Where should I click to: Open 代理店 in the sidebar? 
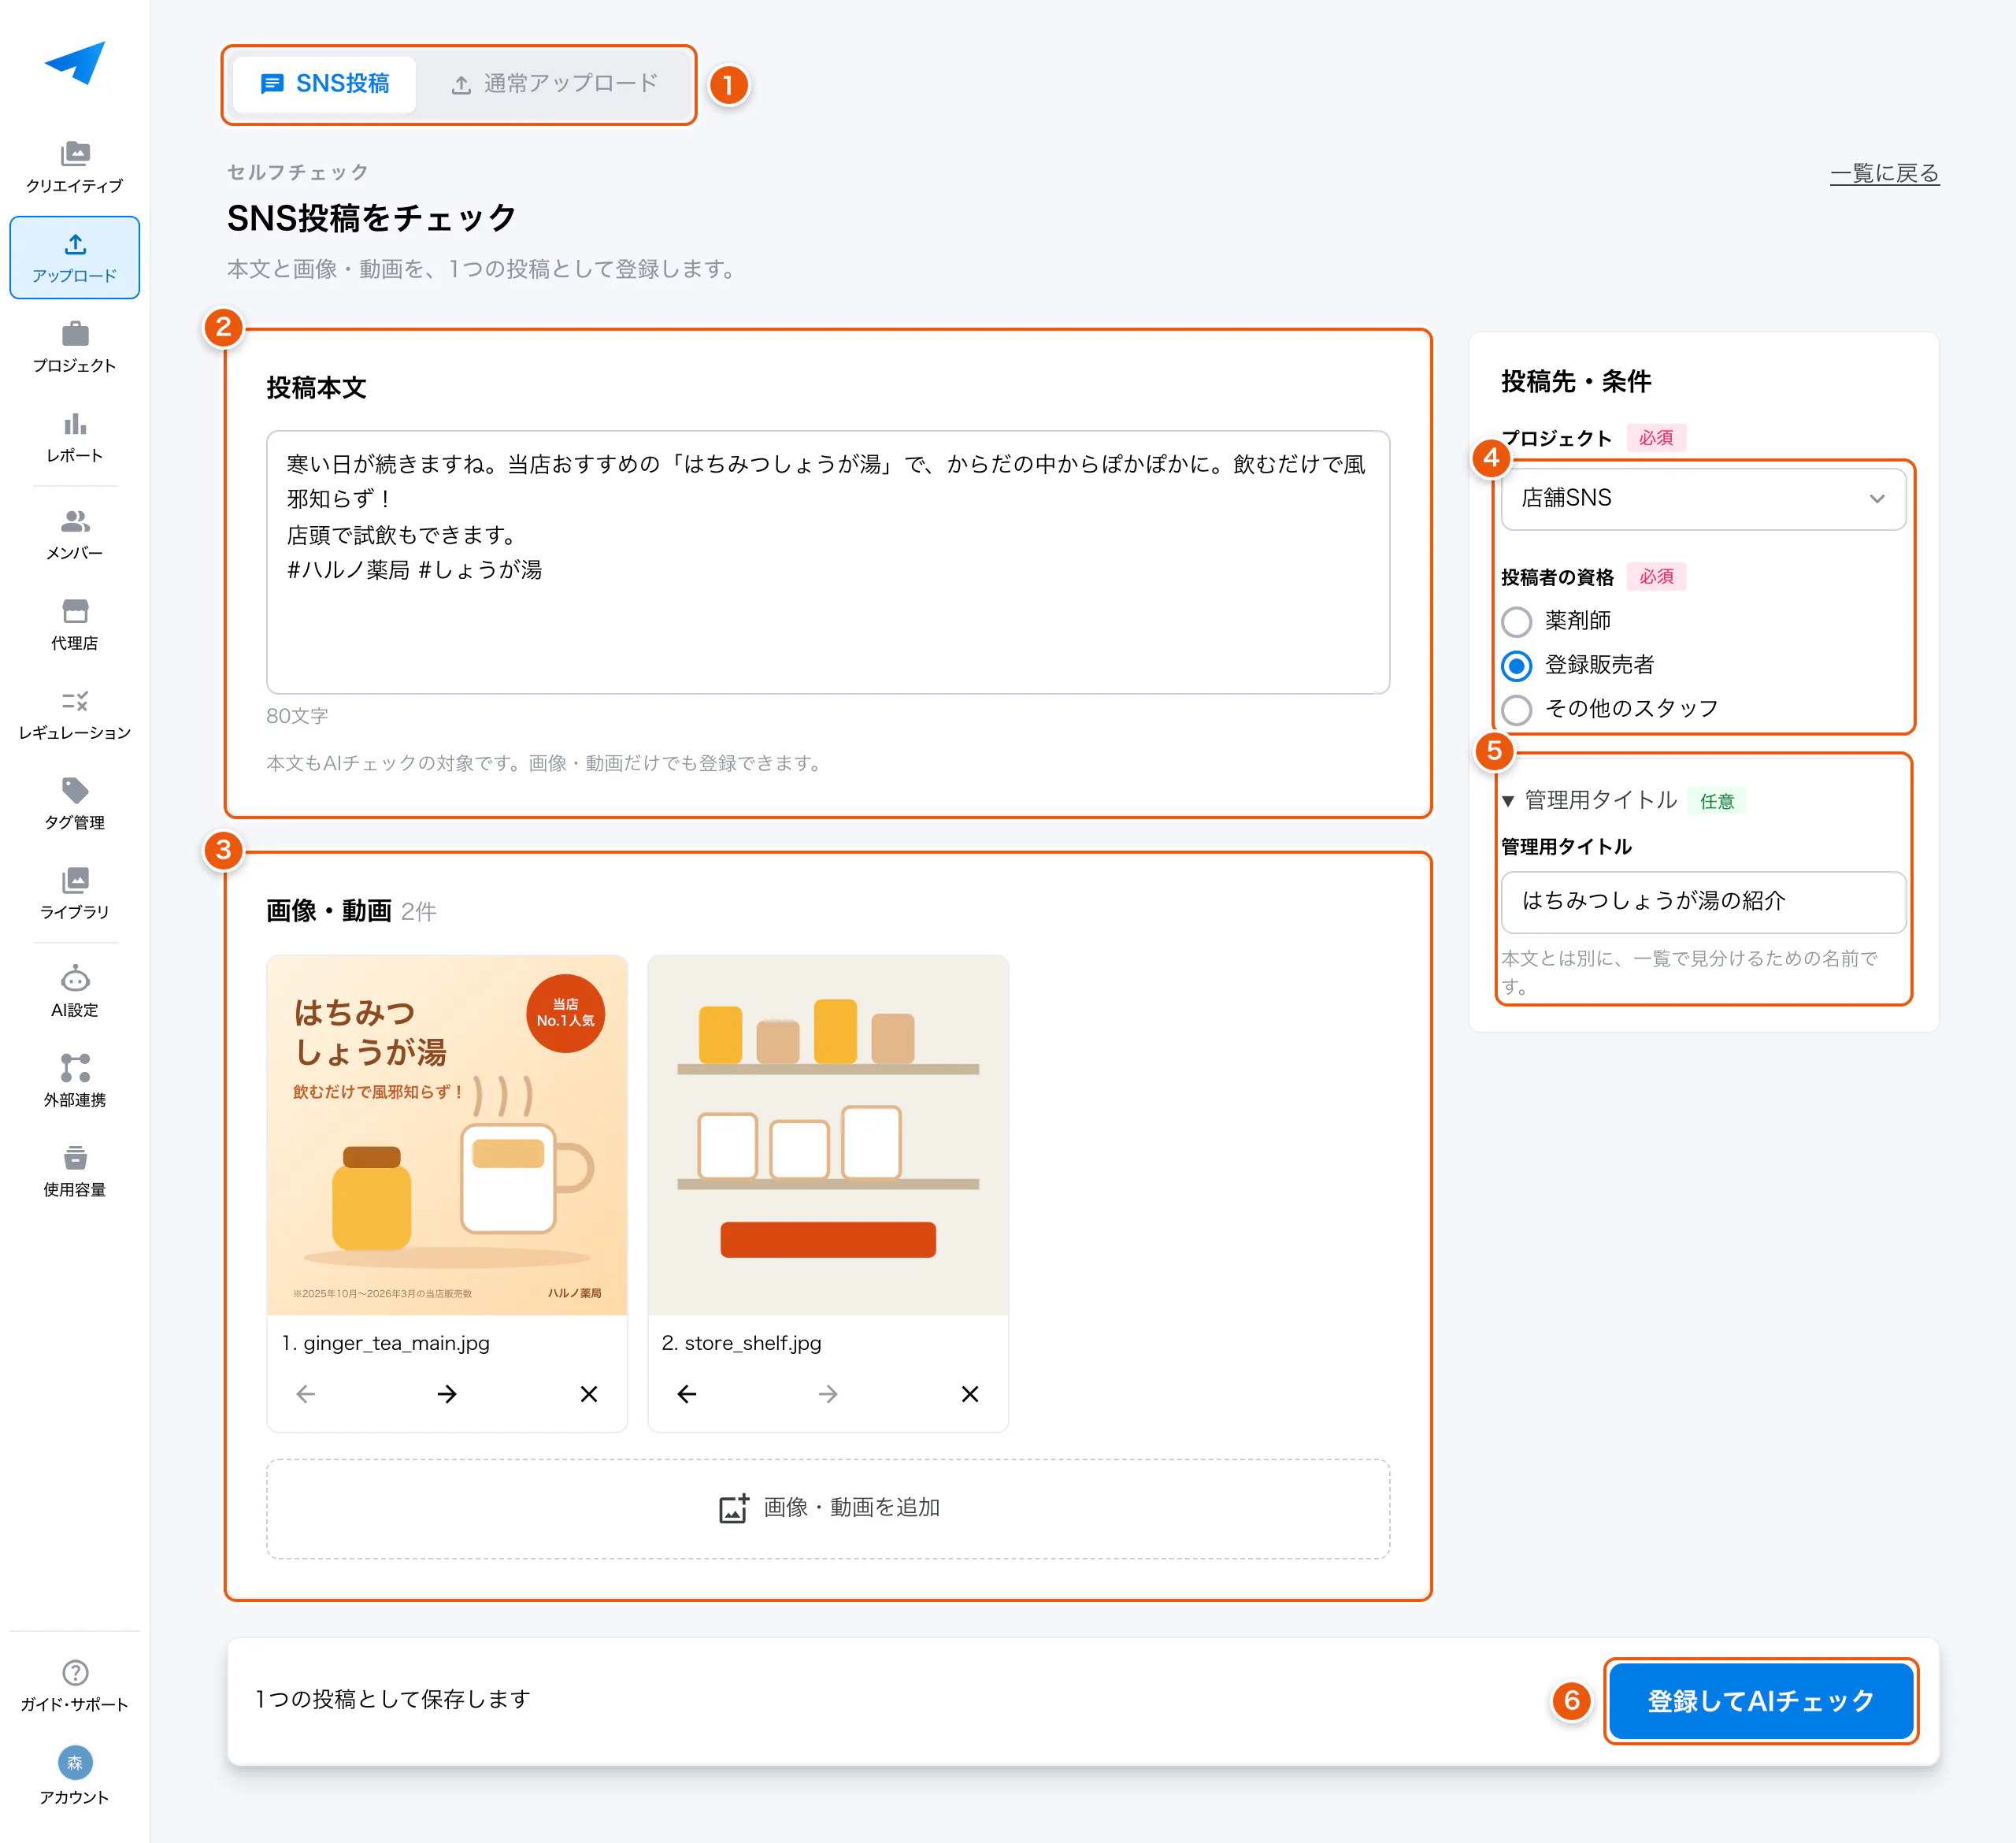[75, 625]
